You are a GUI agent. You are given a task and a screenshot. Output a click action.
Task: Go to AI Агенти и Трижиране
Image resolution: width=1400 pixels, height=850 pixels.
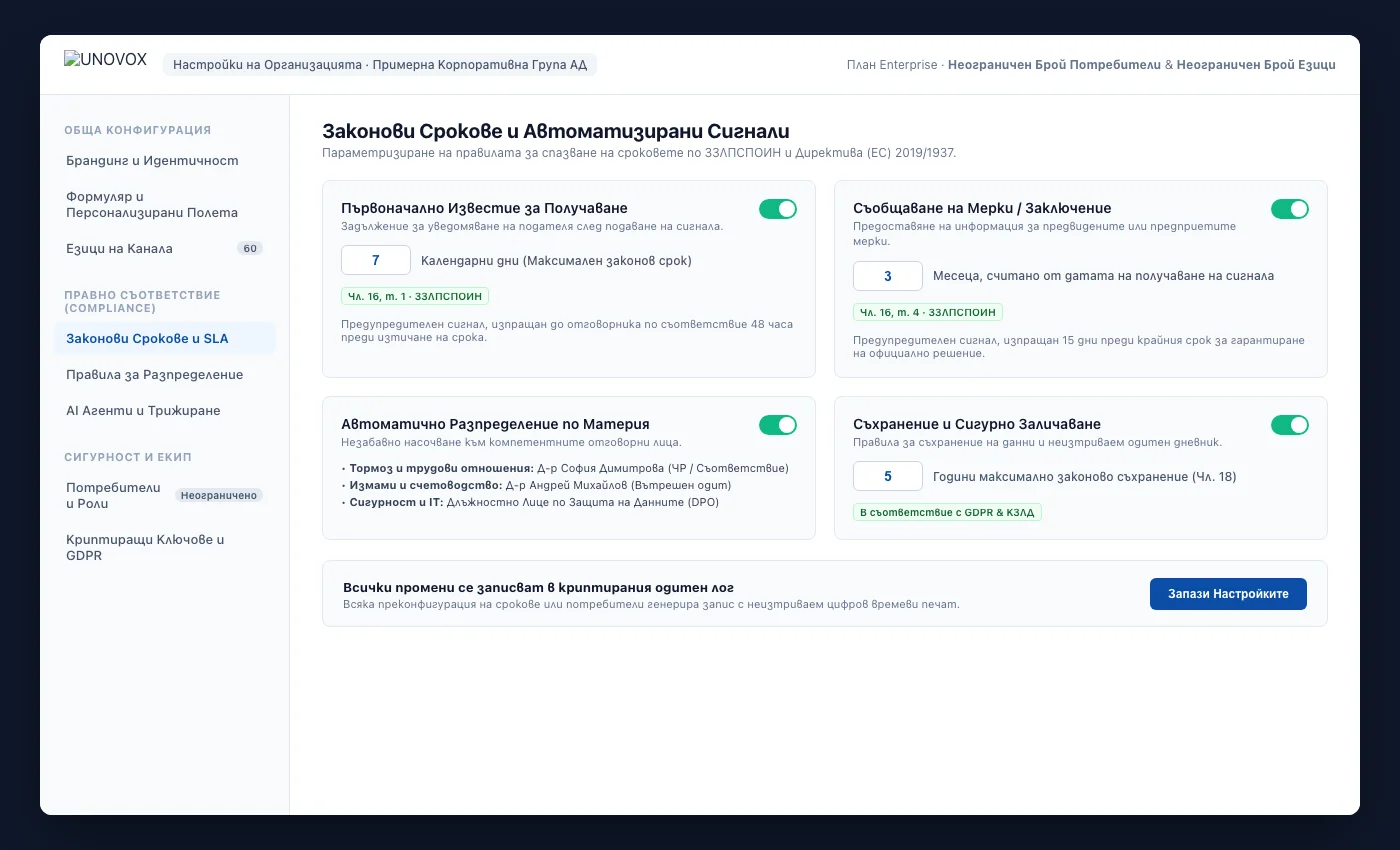click(x=165, y=411)
